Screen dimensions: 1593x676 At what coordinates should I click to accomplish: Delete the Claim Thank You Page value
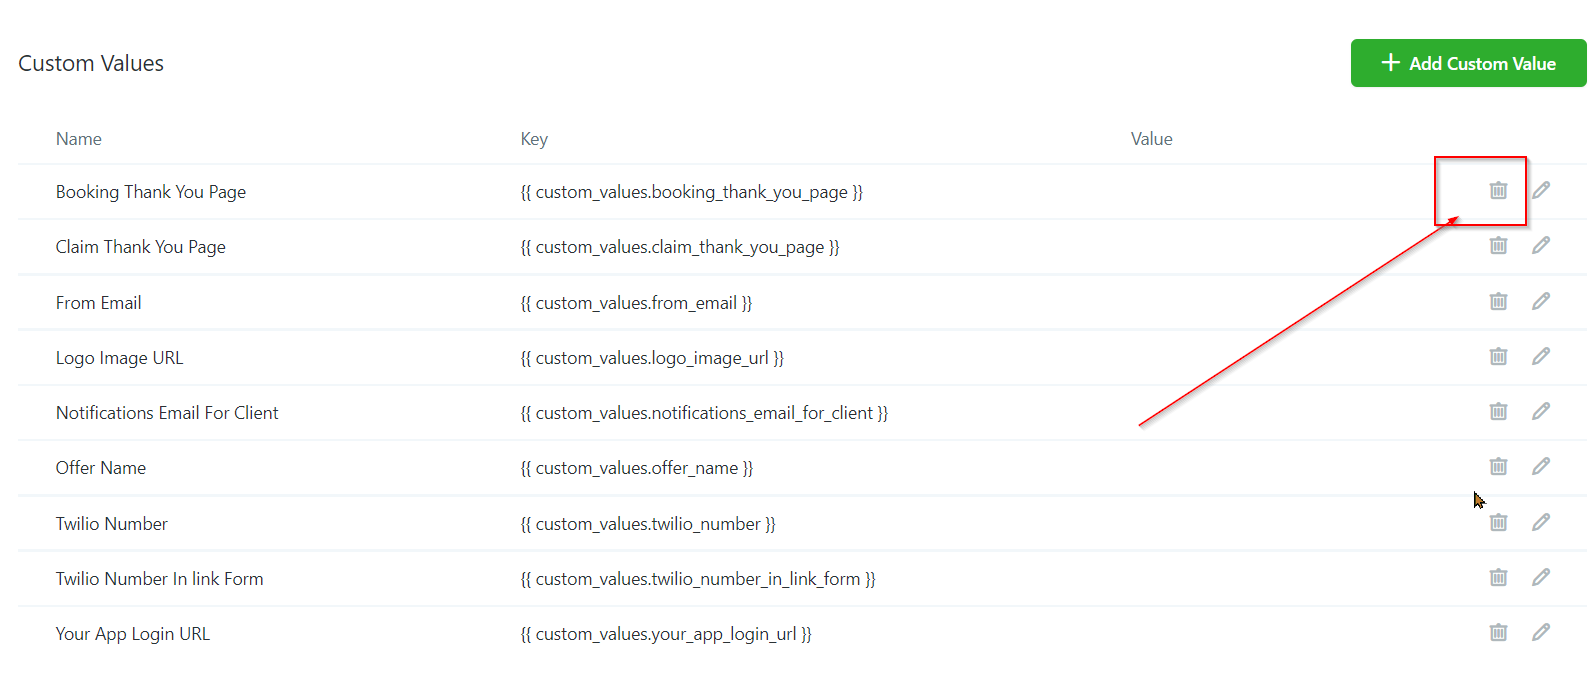click(x=1498, y=245)
